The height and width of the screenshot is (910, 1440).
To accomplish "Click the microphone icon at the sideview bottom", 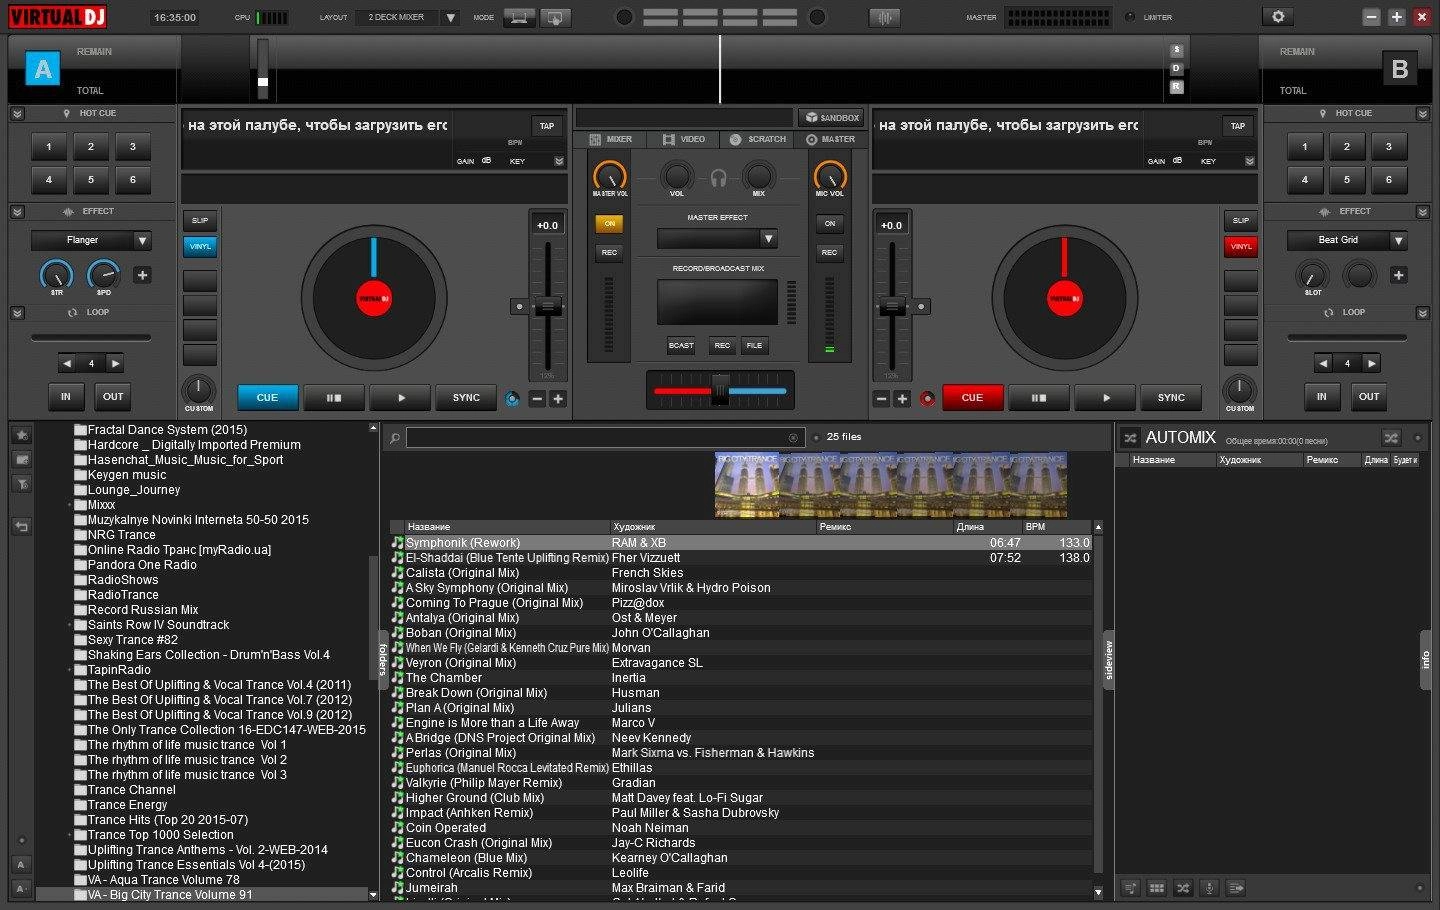I will 1209,888.
